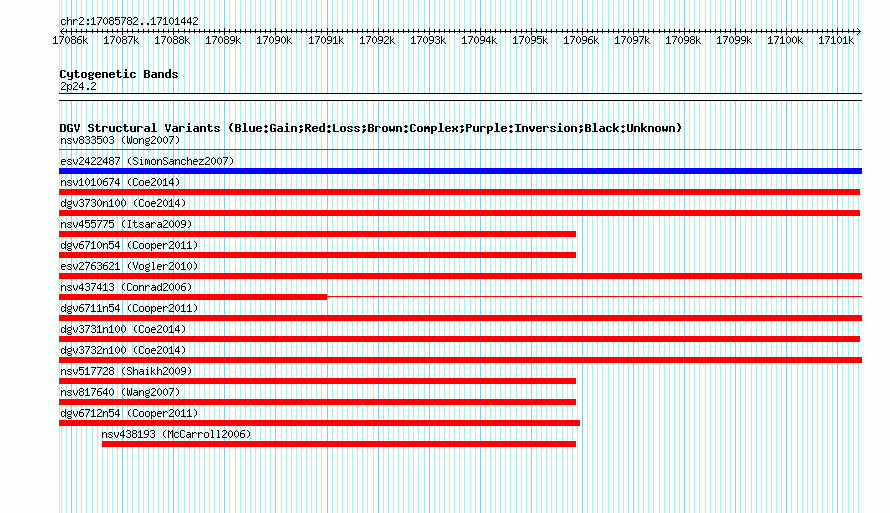The width and height of the screenshot is (890, 513).
Task: Click the 17087k ruler position label
Action: 121,40
